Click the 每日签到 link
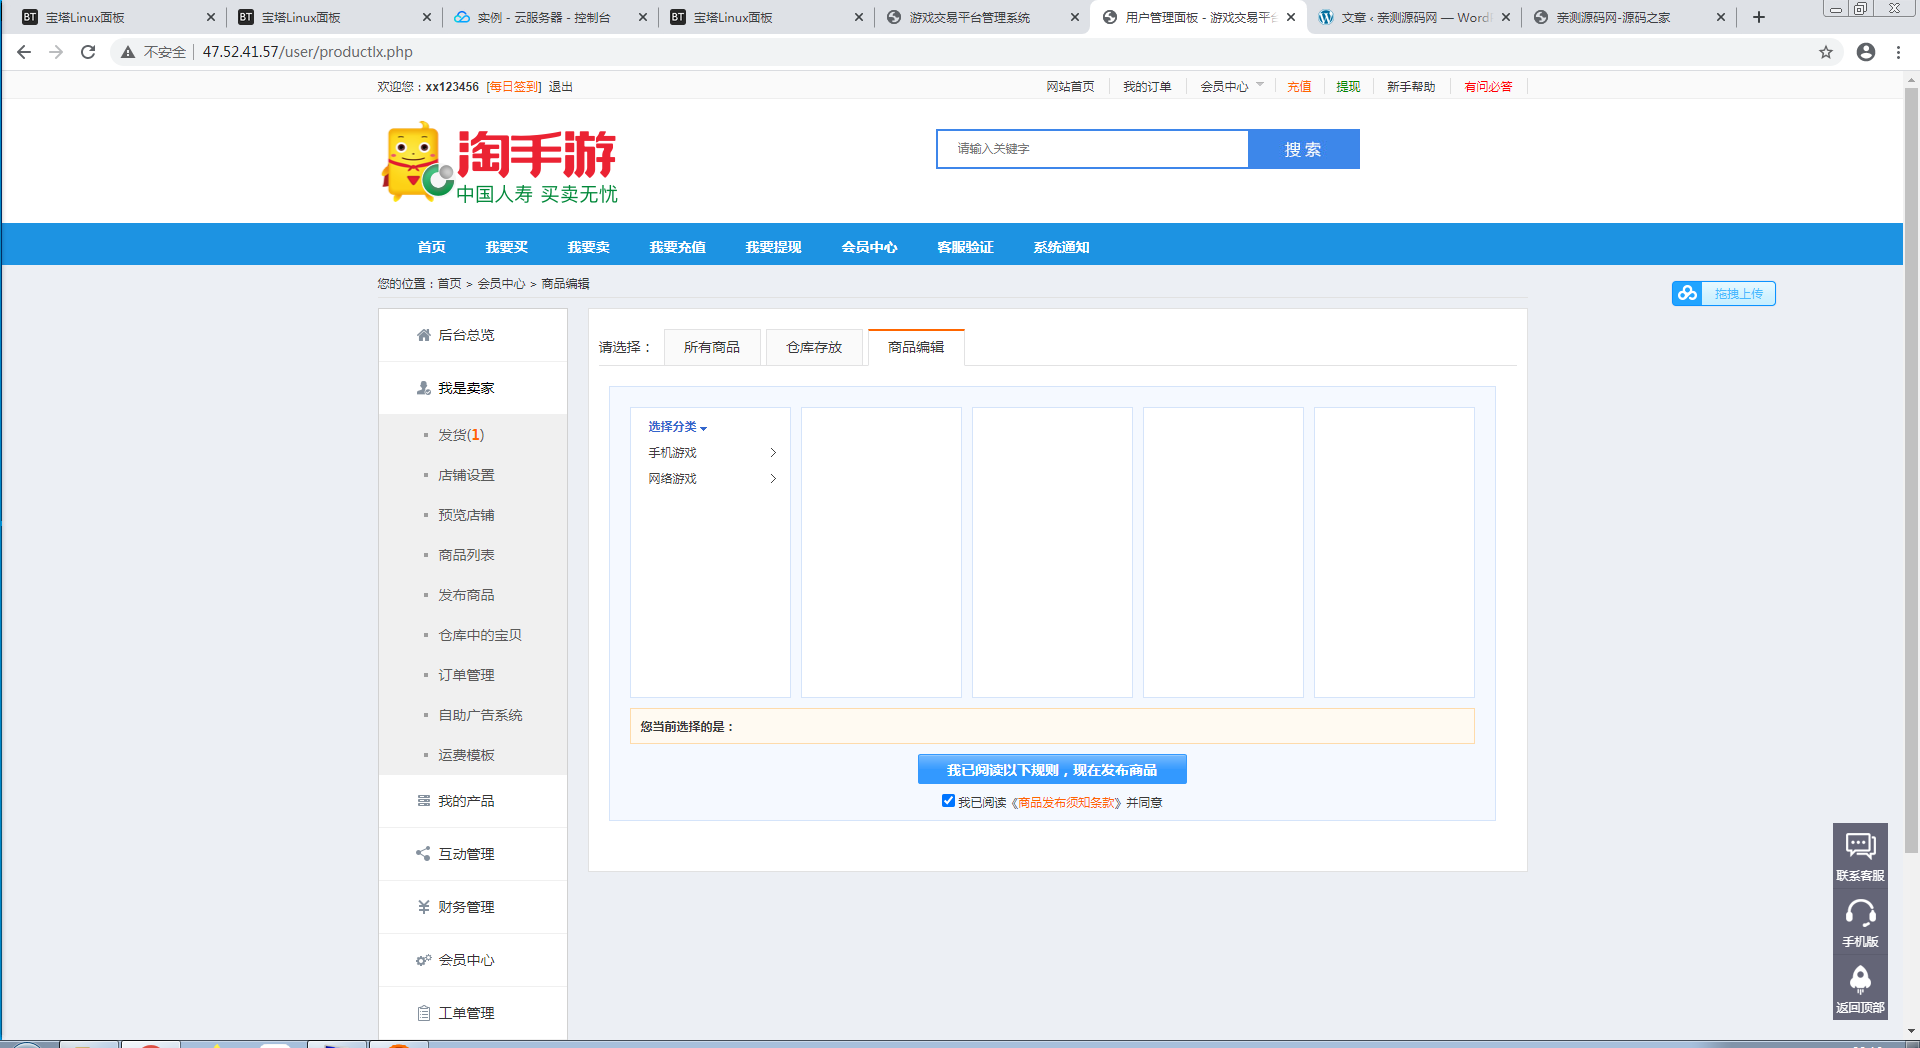Viewport: 1920px width, 1048px height. click(514, 87)
